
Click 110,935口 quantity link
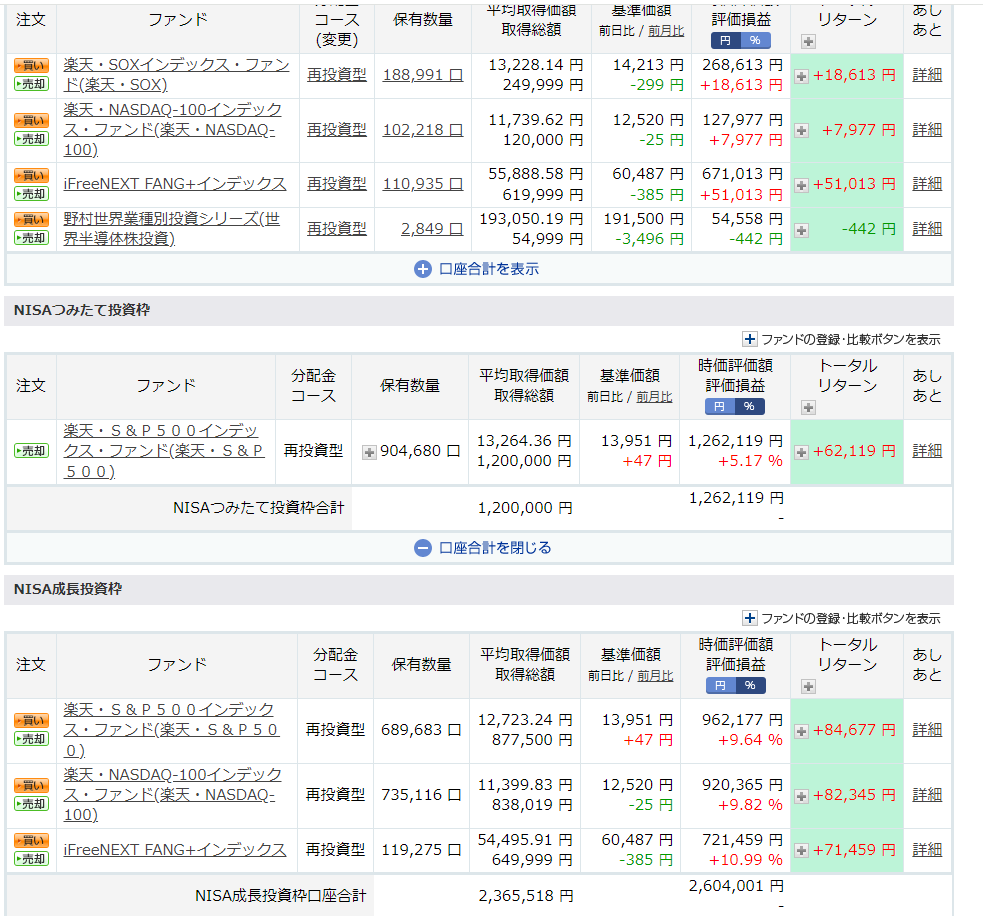(423, 184)
